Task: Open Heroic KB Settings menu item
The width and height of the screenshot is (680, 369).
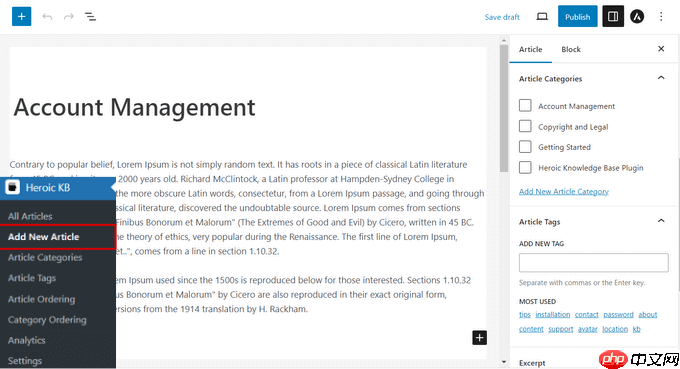Action: pos(25,361)
